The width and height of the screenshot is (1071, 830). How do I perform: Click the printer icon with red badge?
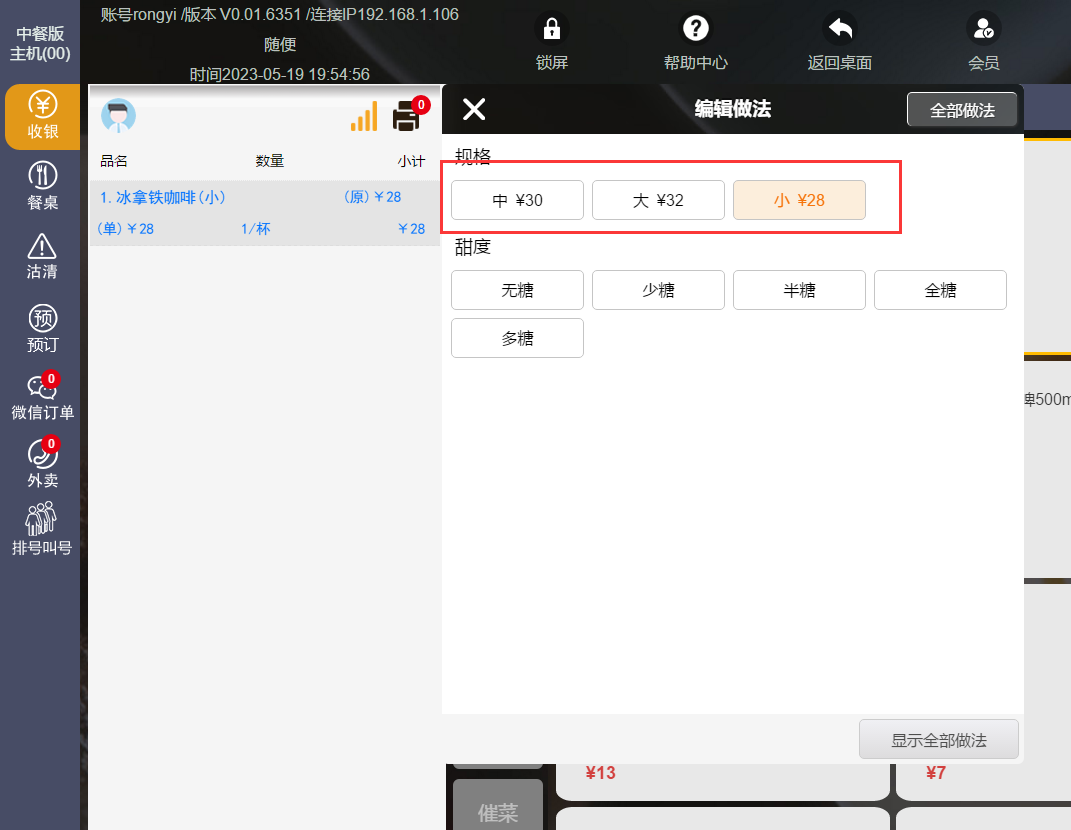(x=407, y=116)
